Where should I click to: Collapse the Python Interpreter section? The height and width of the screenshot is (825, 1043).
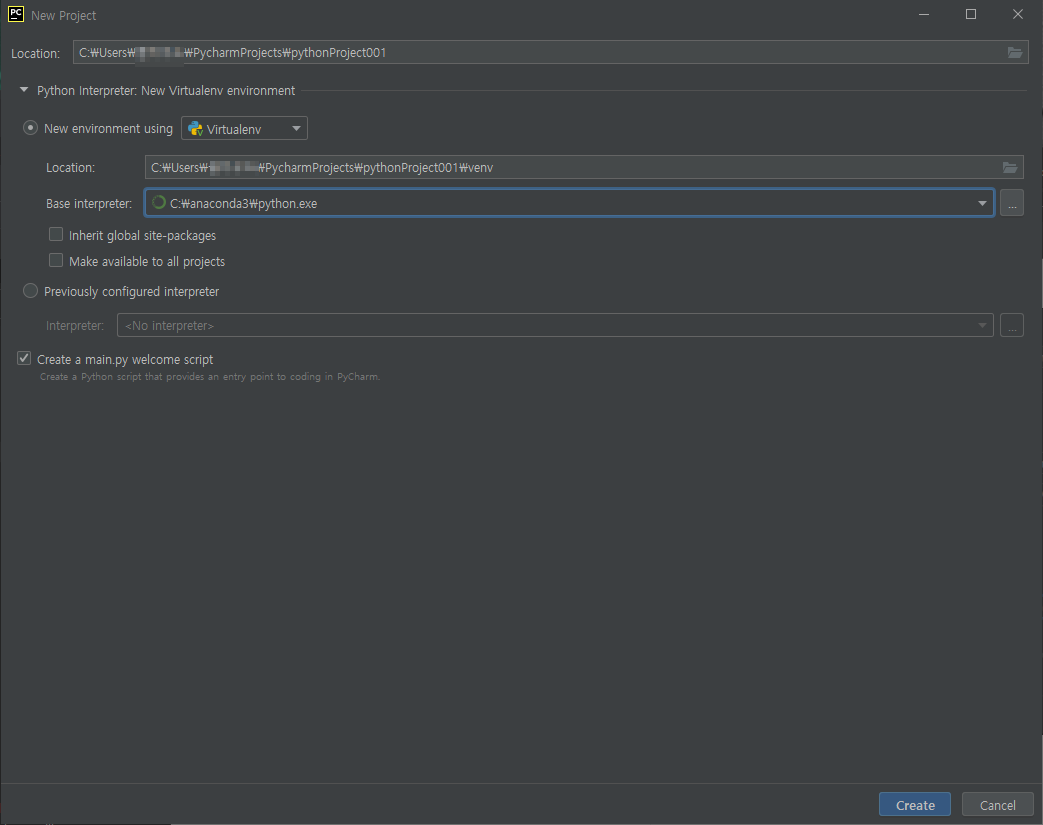coord(24,90)
